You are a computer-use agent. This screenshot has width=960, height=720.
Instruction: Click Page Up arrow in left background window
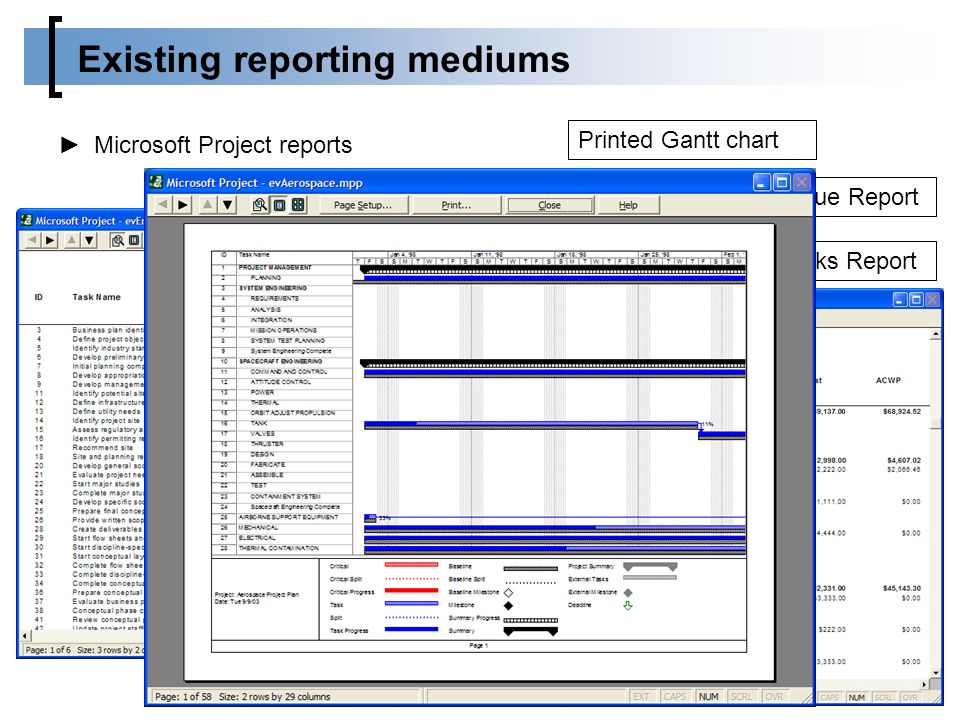(x=72, y=241)
